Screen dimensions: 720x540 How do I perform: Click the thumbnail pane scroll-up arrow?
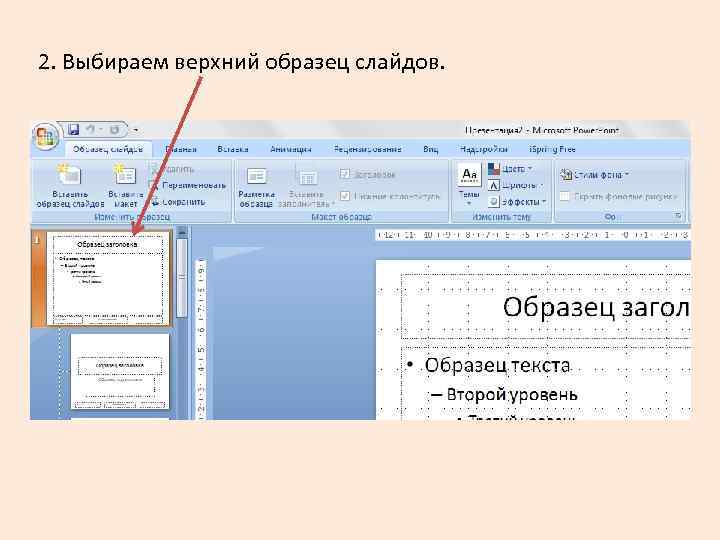coord(182,231)
